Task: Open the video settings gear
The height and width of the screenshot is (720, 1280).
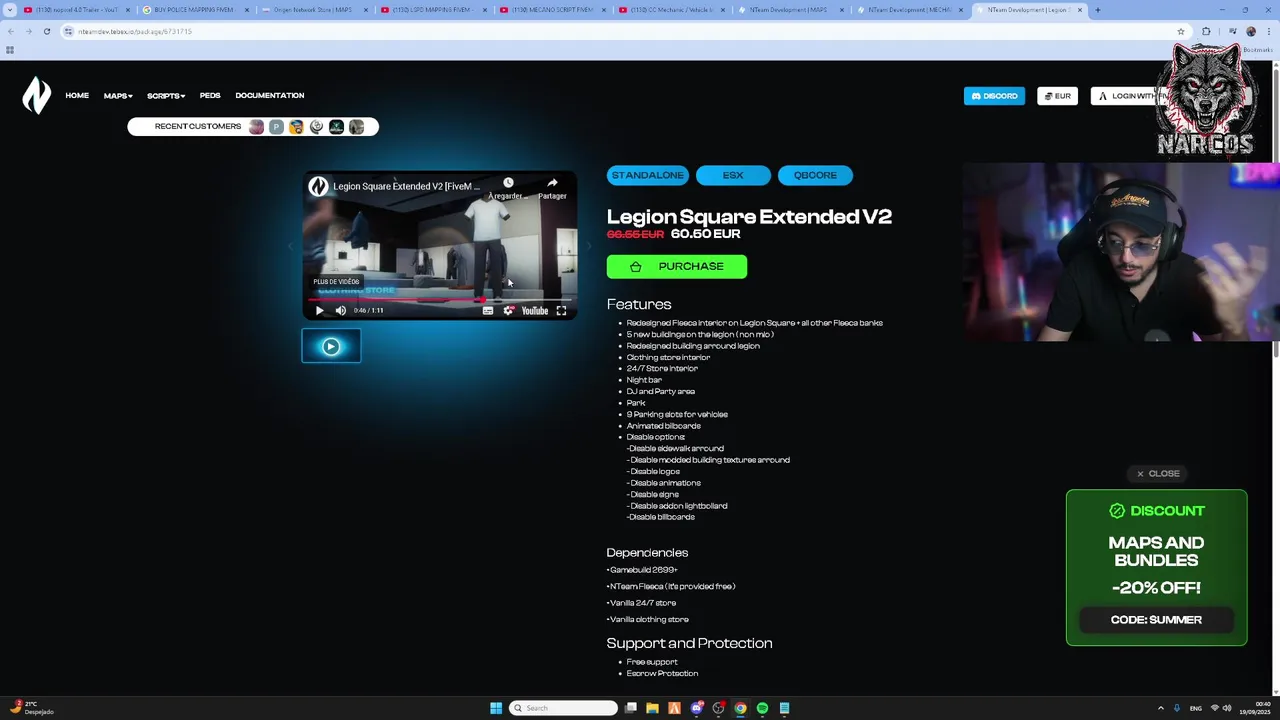Action: (508, 310)
